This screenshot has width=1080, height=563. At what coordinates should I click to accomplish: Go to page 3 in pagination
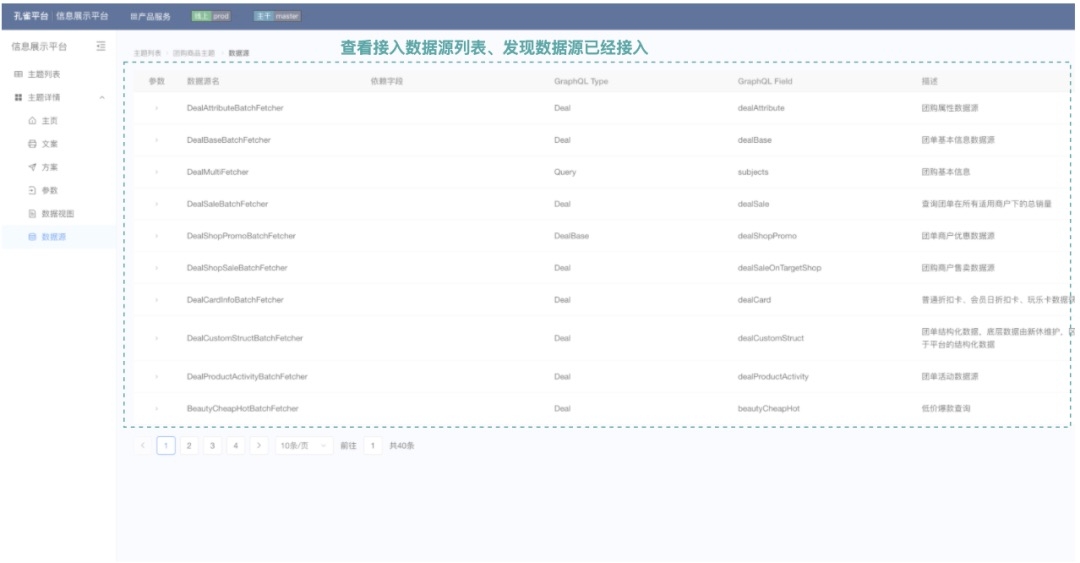tap(212, 445)
